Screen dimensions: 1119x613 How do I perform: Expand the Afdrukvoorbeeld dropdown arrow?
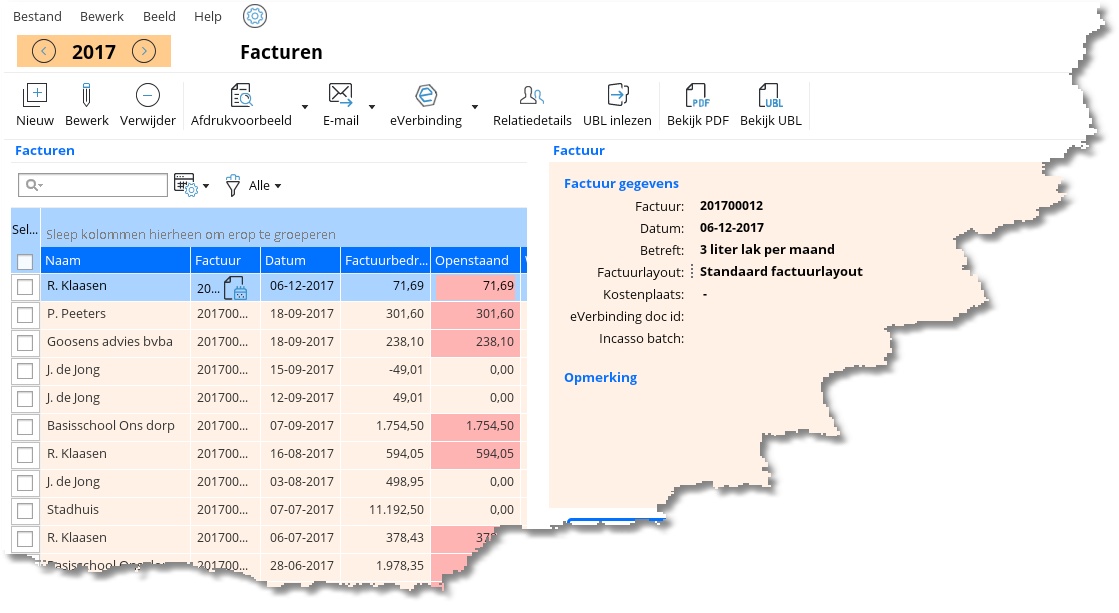point(304,106)
